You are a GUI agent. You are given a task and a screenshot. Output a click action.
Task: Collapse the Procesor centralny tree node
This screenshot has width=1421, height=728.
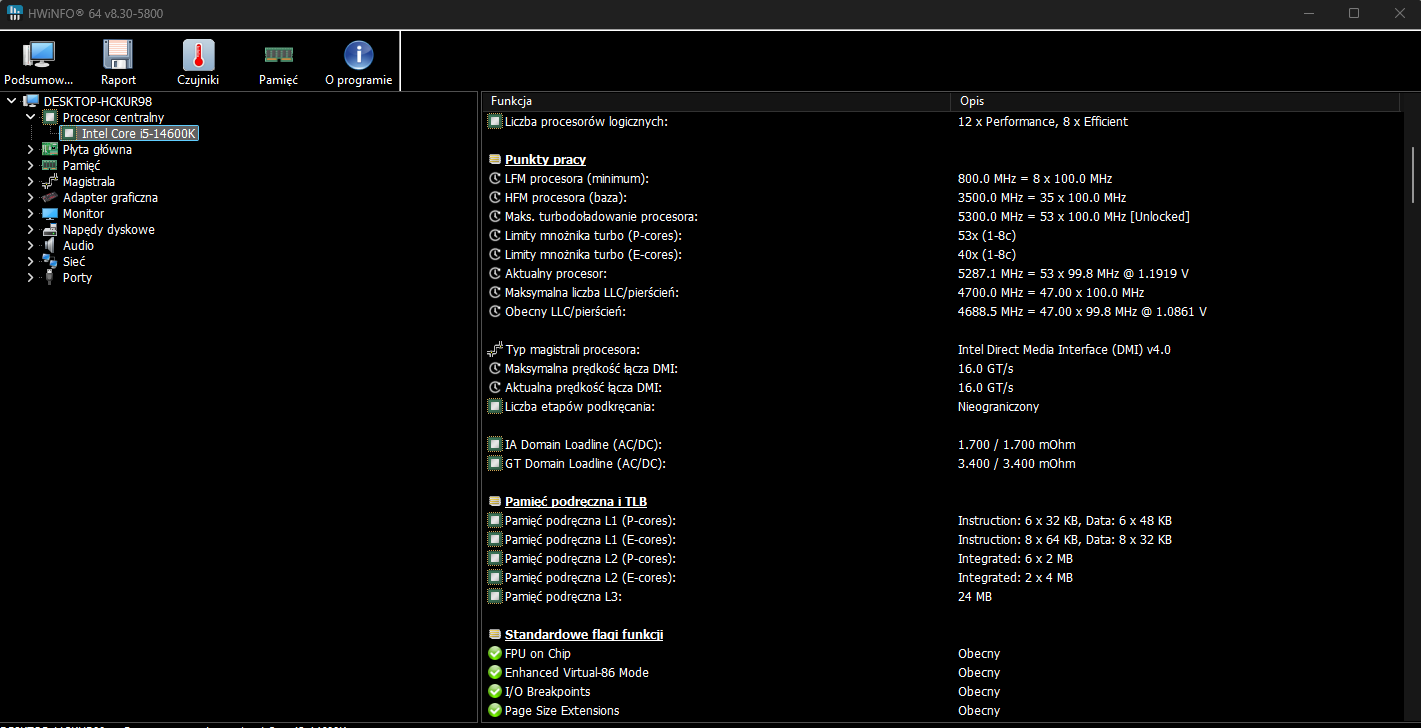[30, 118]
